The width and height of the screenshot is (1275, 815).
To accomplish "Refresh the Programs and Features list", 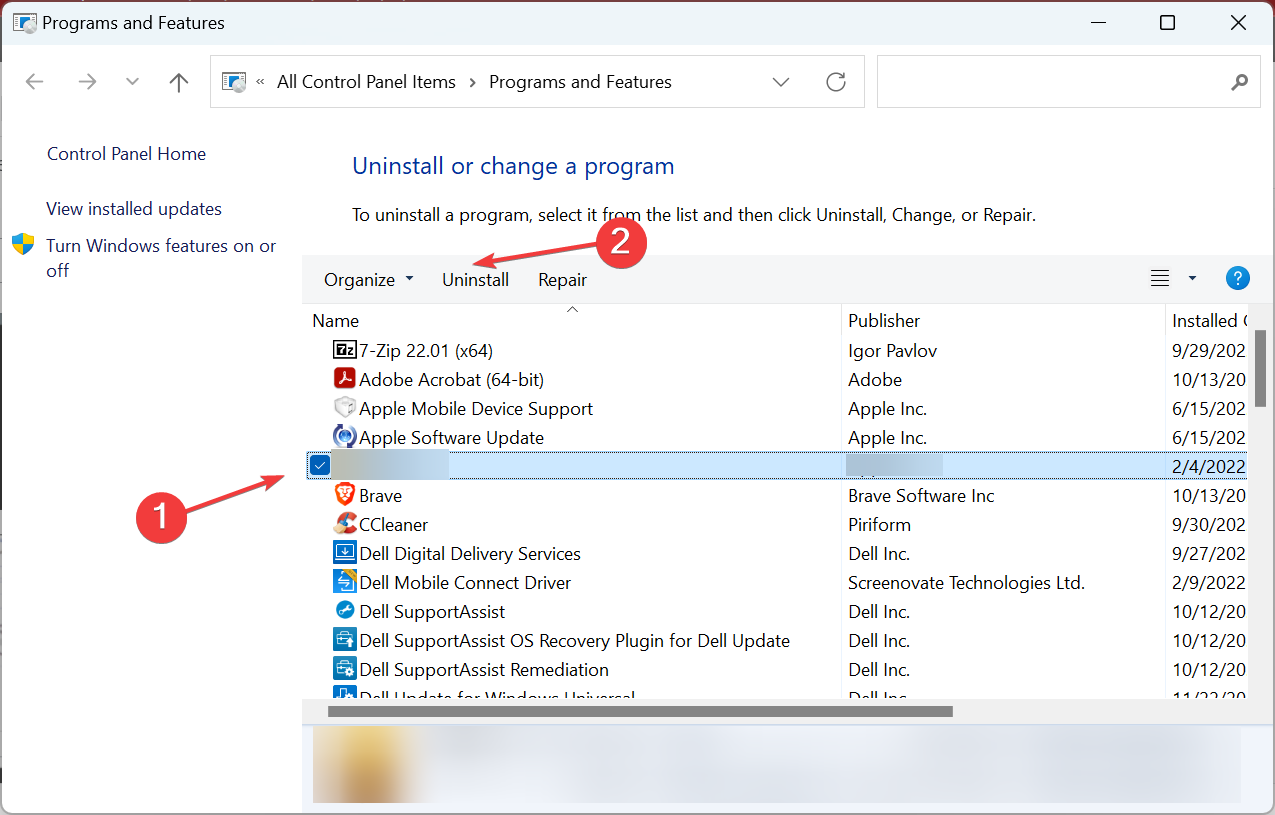I will coord(836,82).
